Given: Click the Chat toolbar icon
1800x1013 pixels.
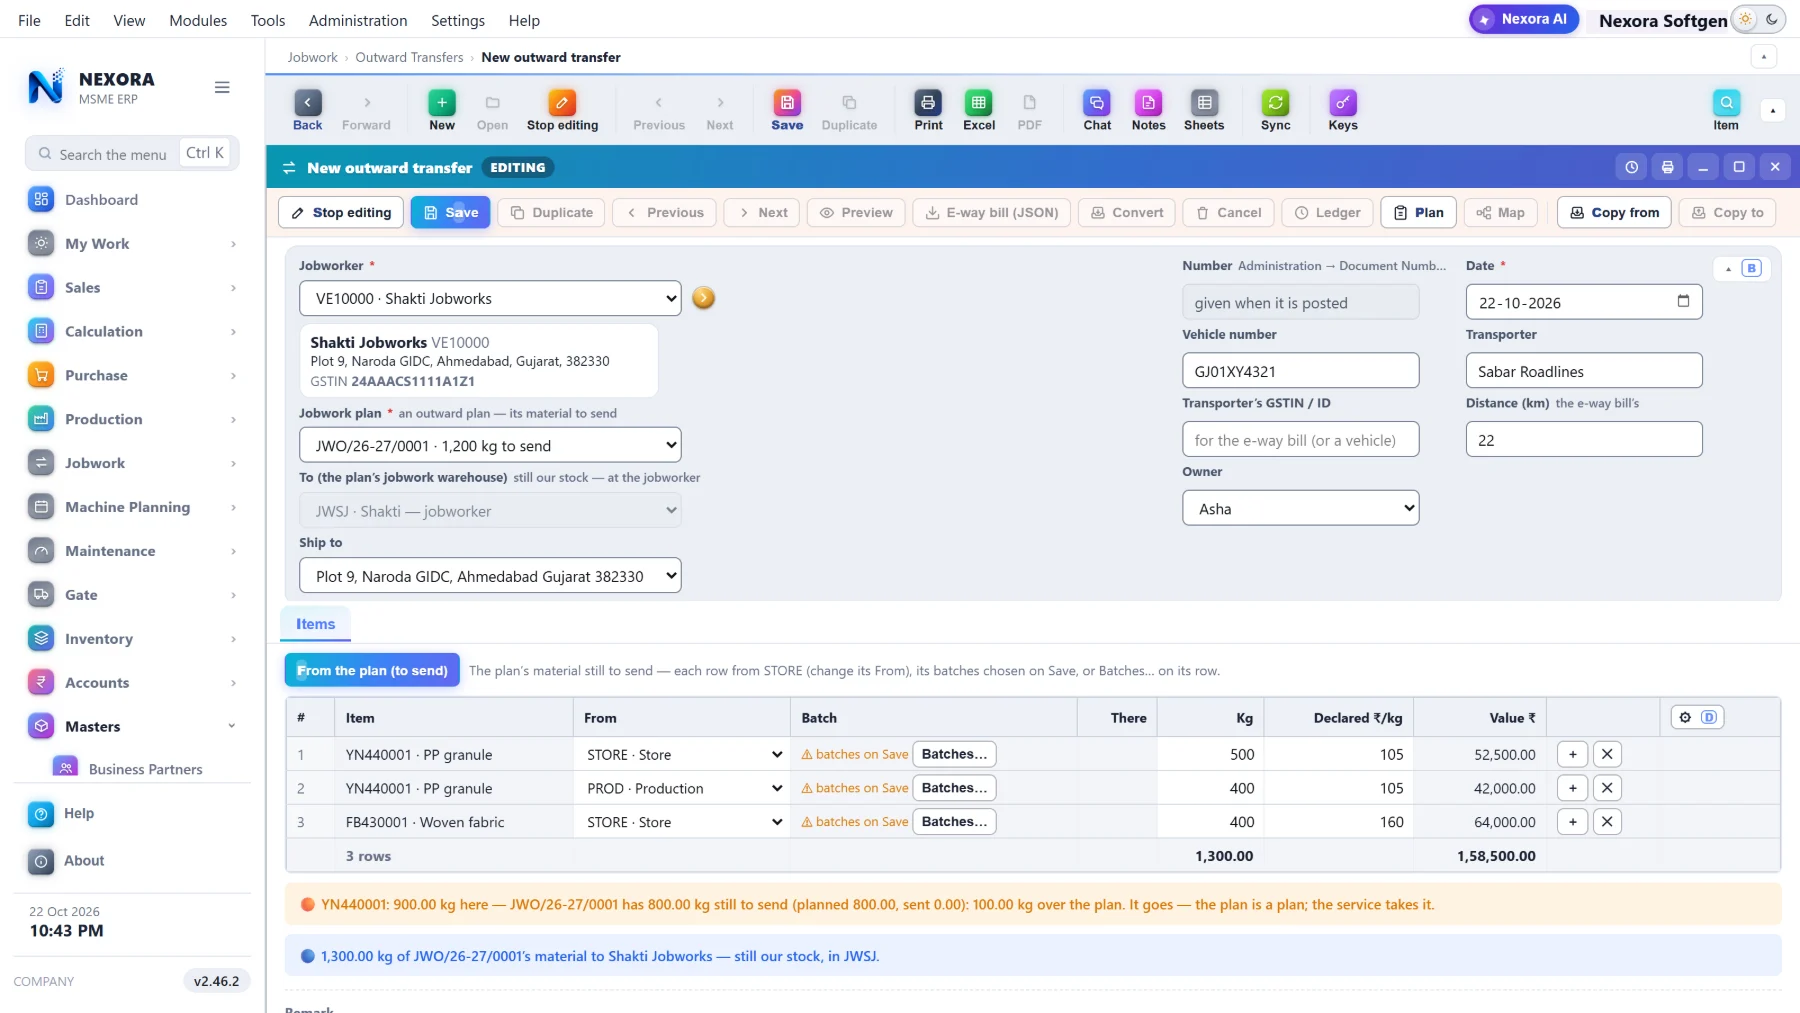Looking at the screenshot, I should click(1097, 110).
